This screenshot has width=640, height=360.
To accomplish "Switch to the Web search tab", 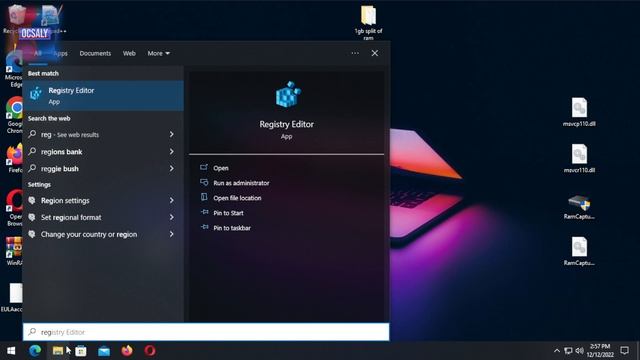I will pos(129,53).
